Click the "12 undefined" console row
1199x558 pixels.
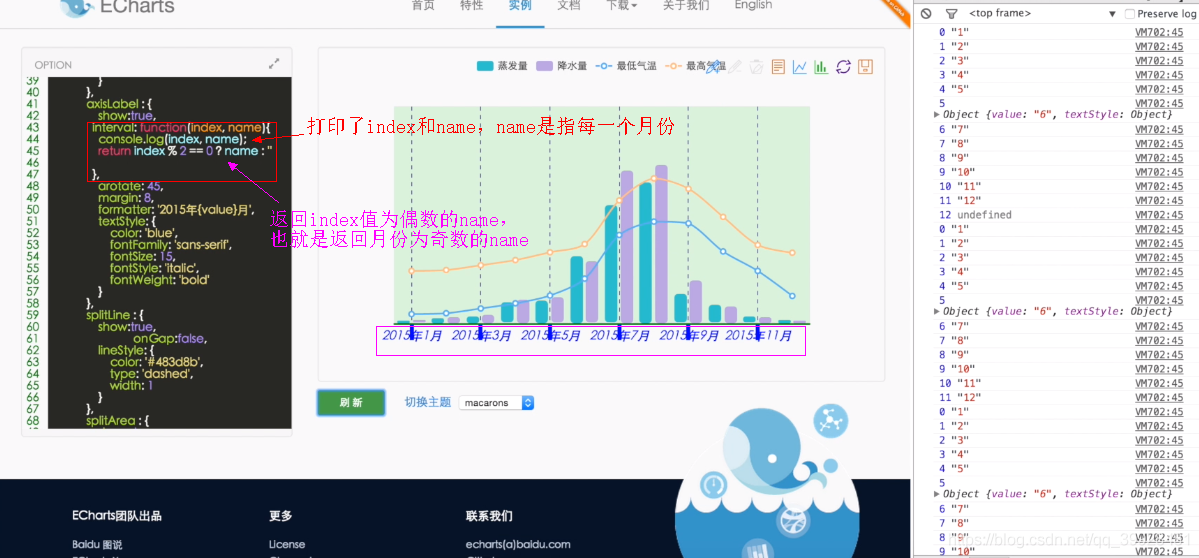click(x=1055, y=215)
